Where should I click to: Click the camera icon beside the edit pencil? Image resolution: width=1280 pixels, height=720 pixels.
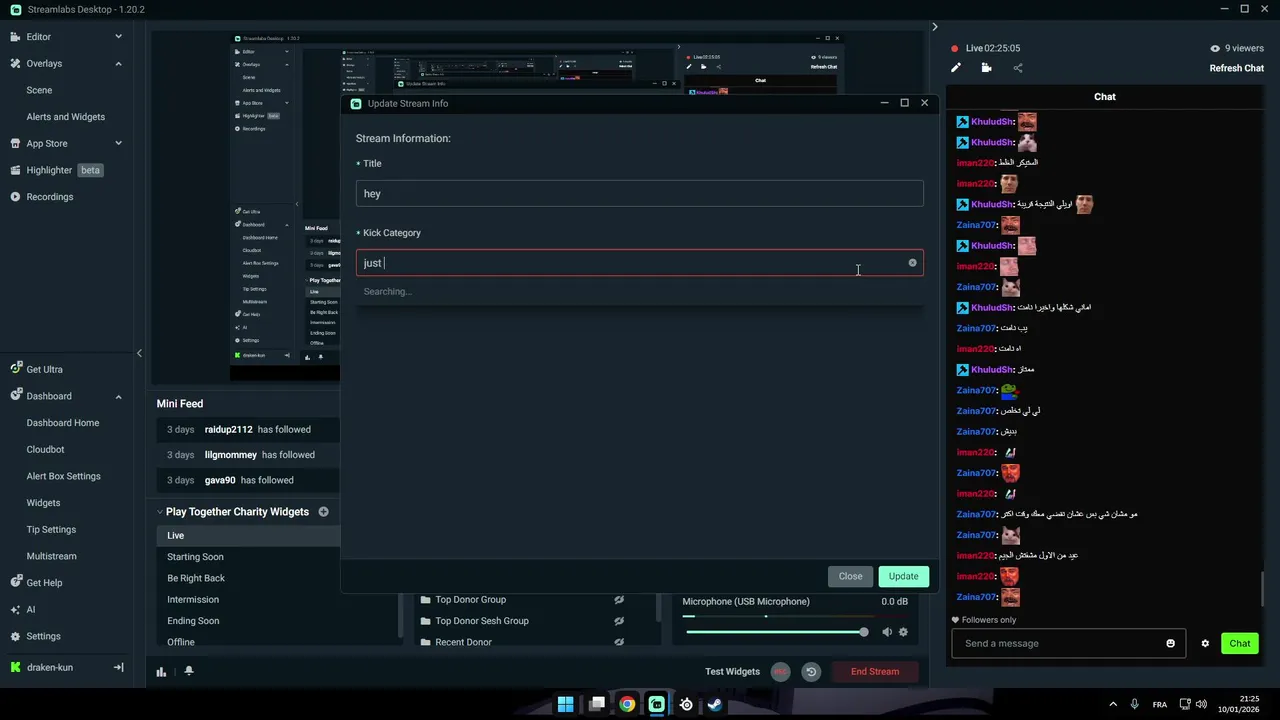[987, 68]
